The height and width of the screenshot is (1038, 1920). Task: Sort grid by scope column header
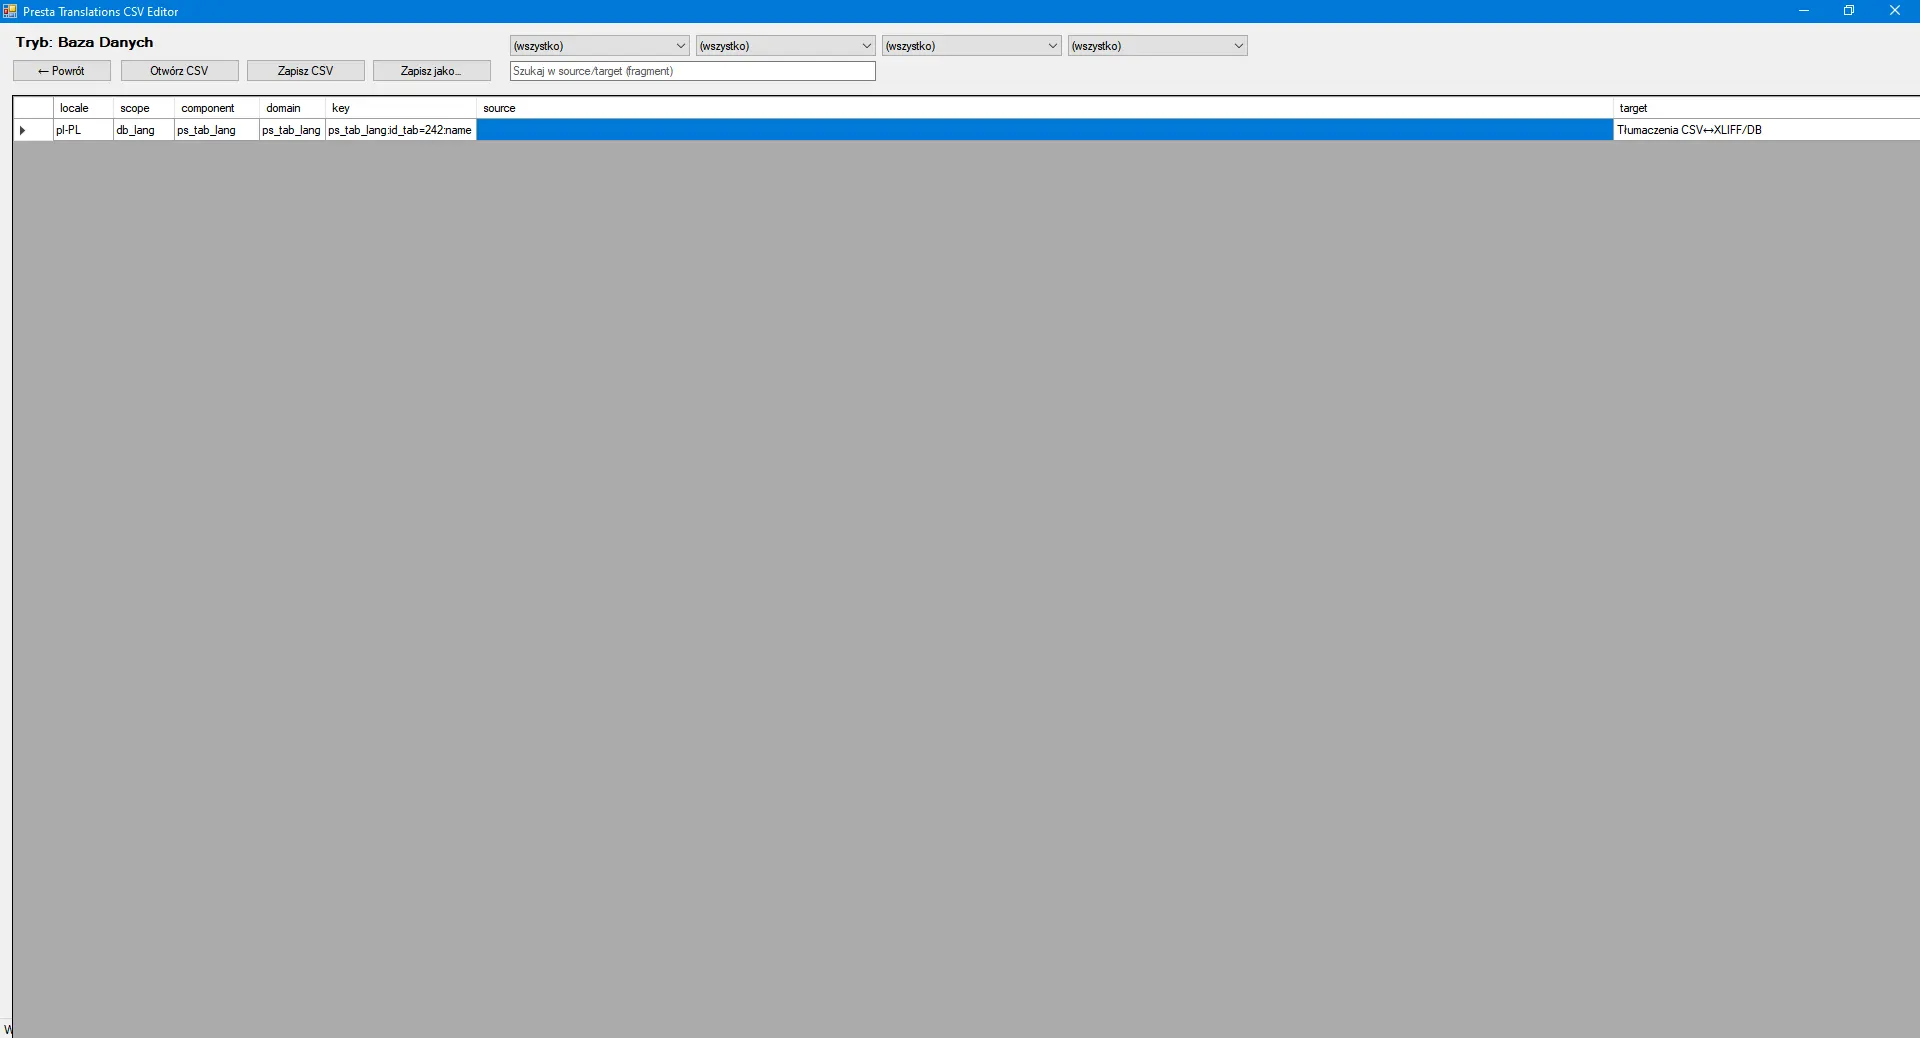tap(140, 108)
